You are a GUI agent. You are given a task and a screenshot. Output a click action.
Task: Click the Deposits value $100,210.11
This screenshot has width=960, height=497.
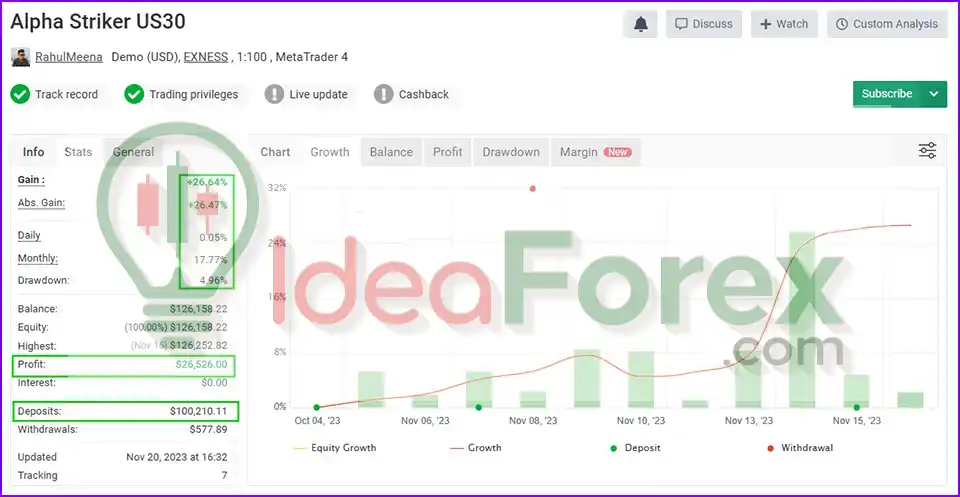[198, 411]
